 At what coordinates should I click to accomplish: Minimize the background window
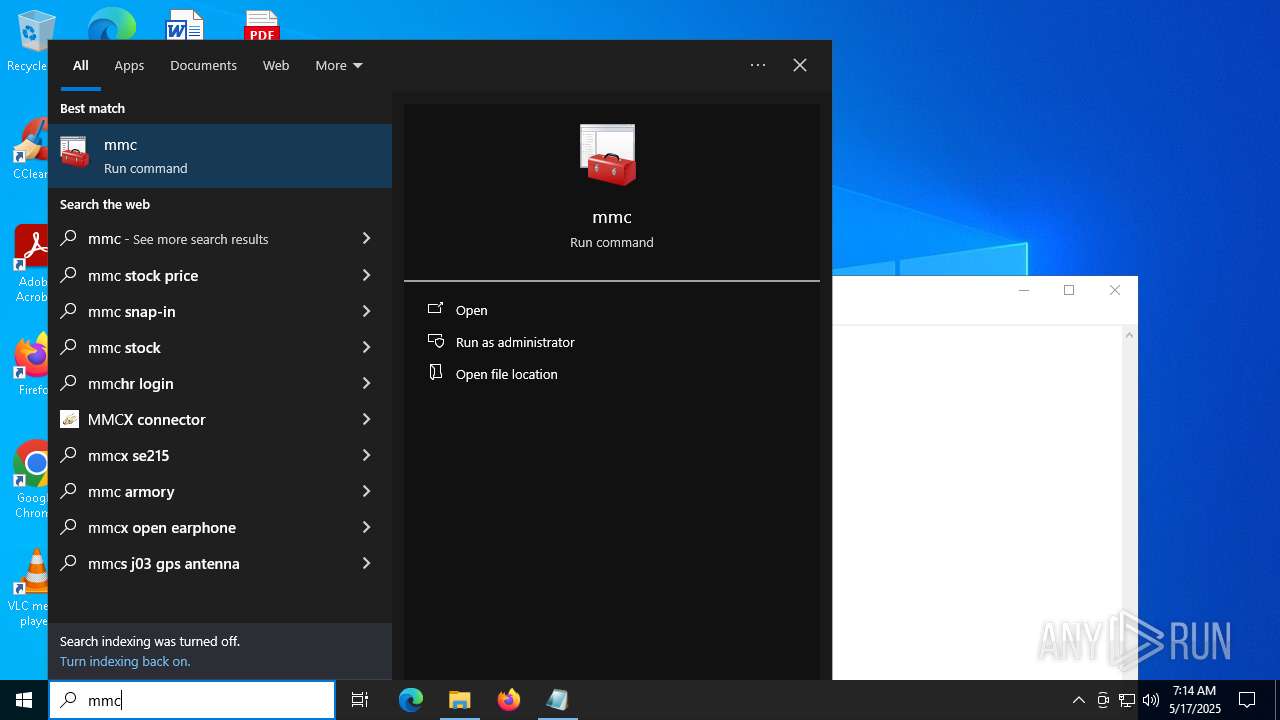pyautogui.click(x=1023, y=290)
